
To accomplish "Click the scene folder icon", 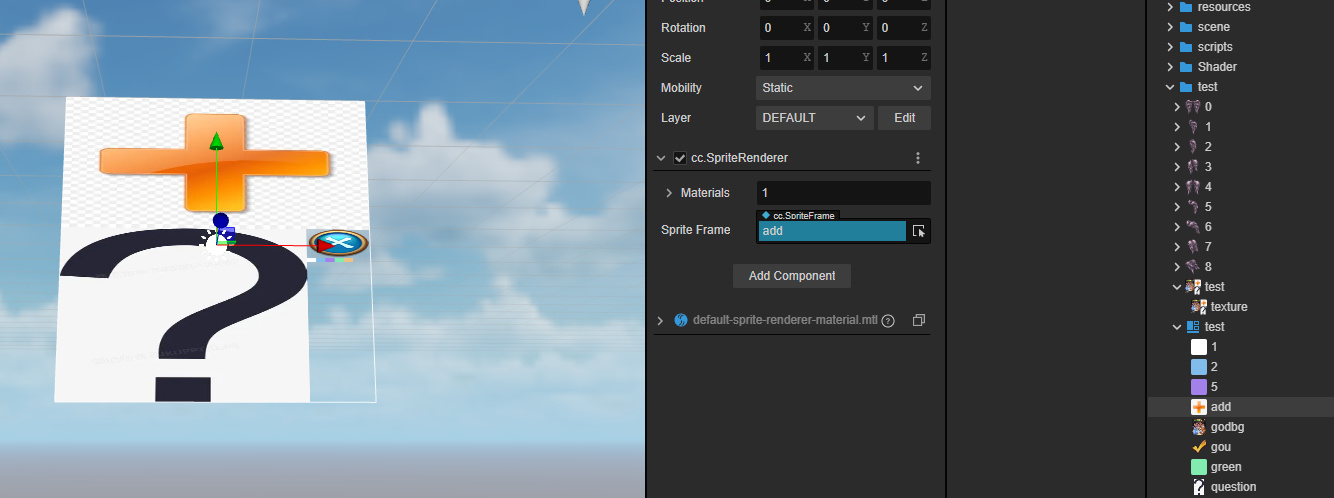I will tap(1186, 27).
